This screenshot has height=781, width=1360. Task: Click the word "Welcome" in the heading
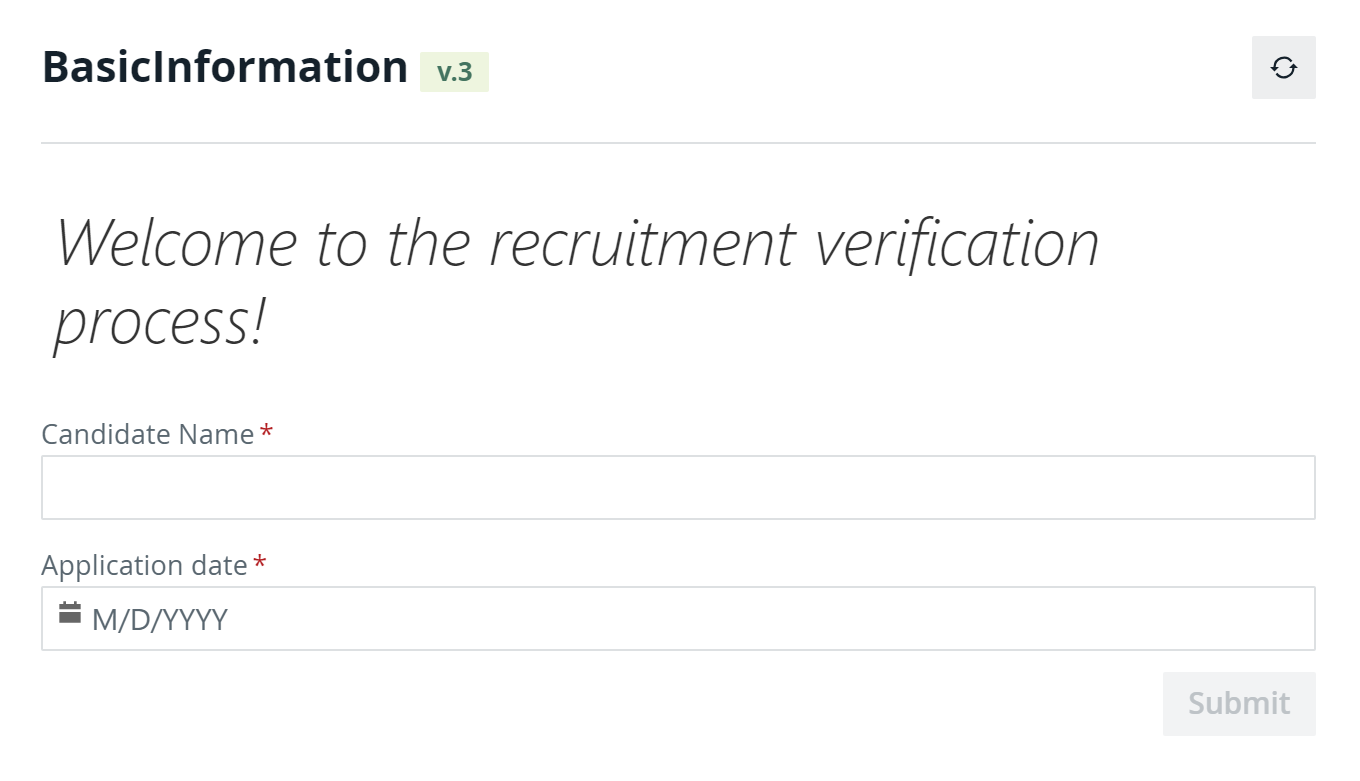coord(176,242)
